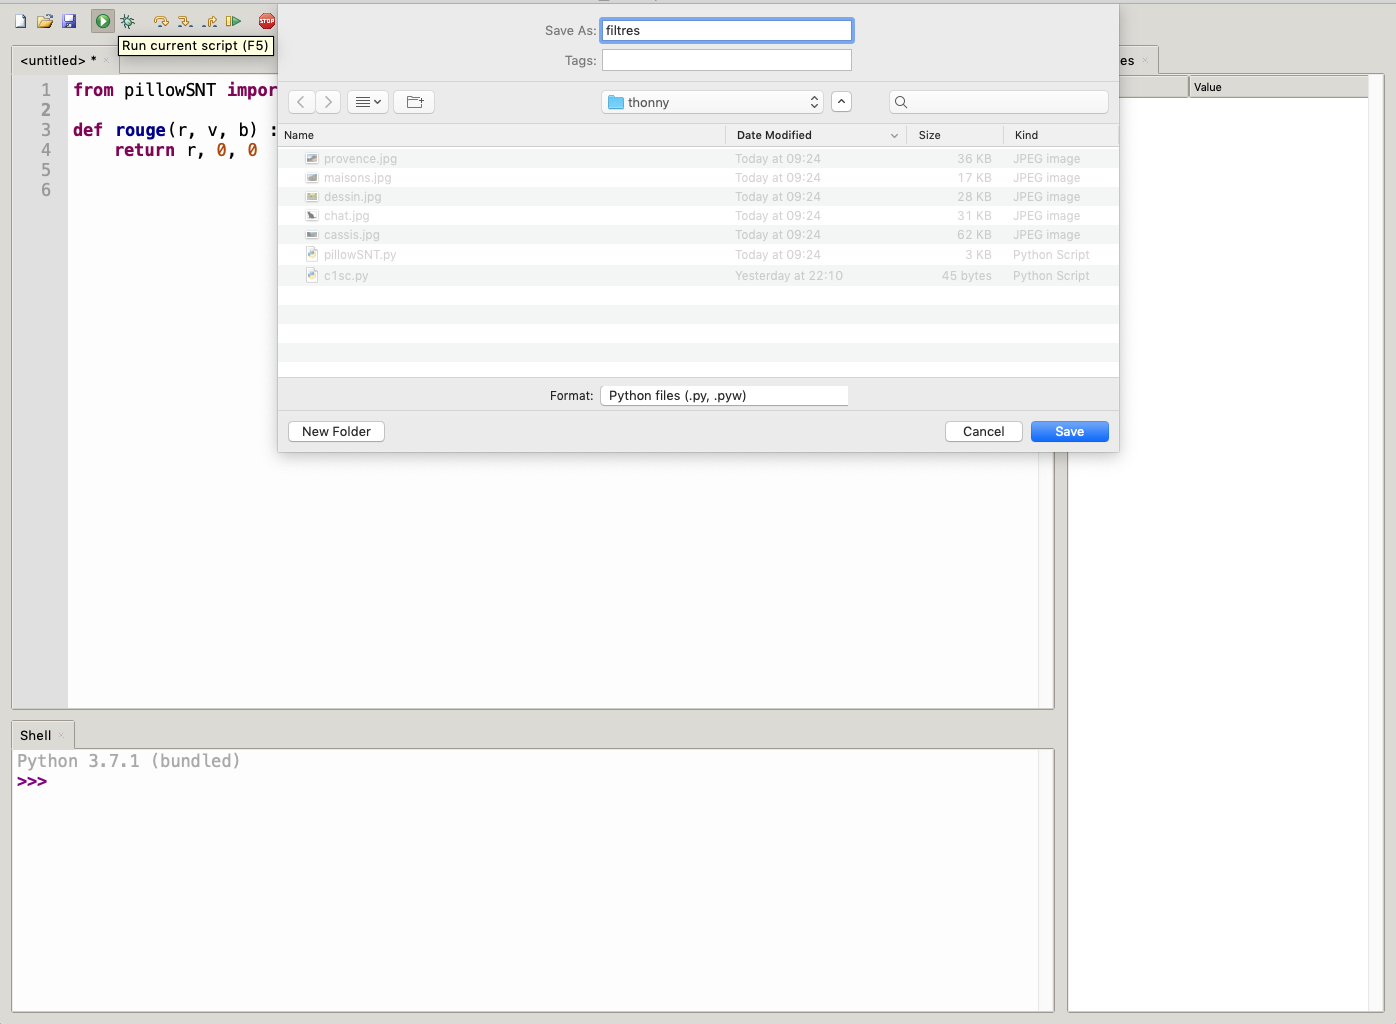Start debugging with the bug icon
The height and width of the screenshot is (1024, 1396).
tap(128, 21)
